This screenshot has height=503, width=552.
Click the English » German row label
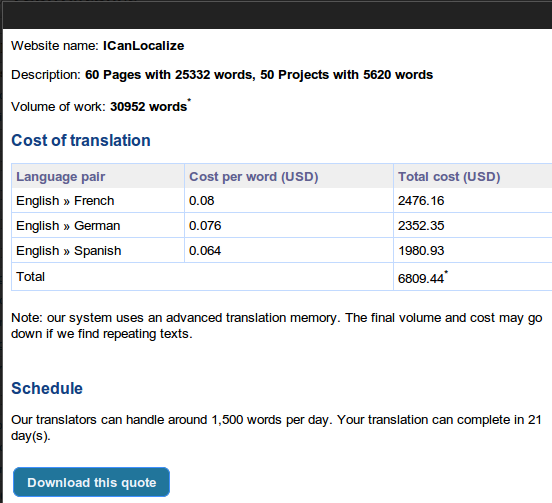pos(68,226)
